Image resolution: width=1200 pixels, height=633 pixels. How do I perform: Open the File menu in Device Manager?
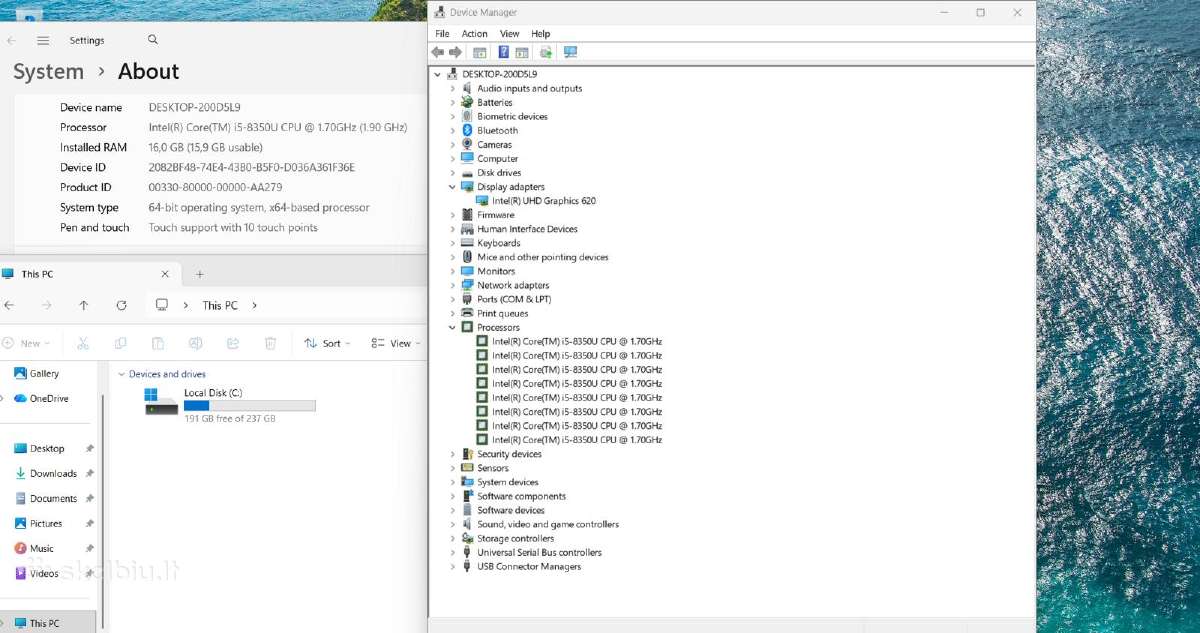(442, 34)
